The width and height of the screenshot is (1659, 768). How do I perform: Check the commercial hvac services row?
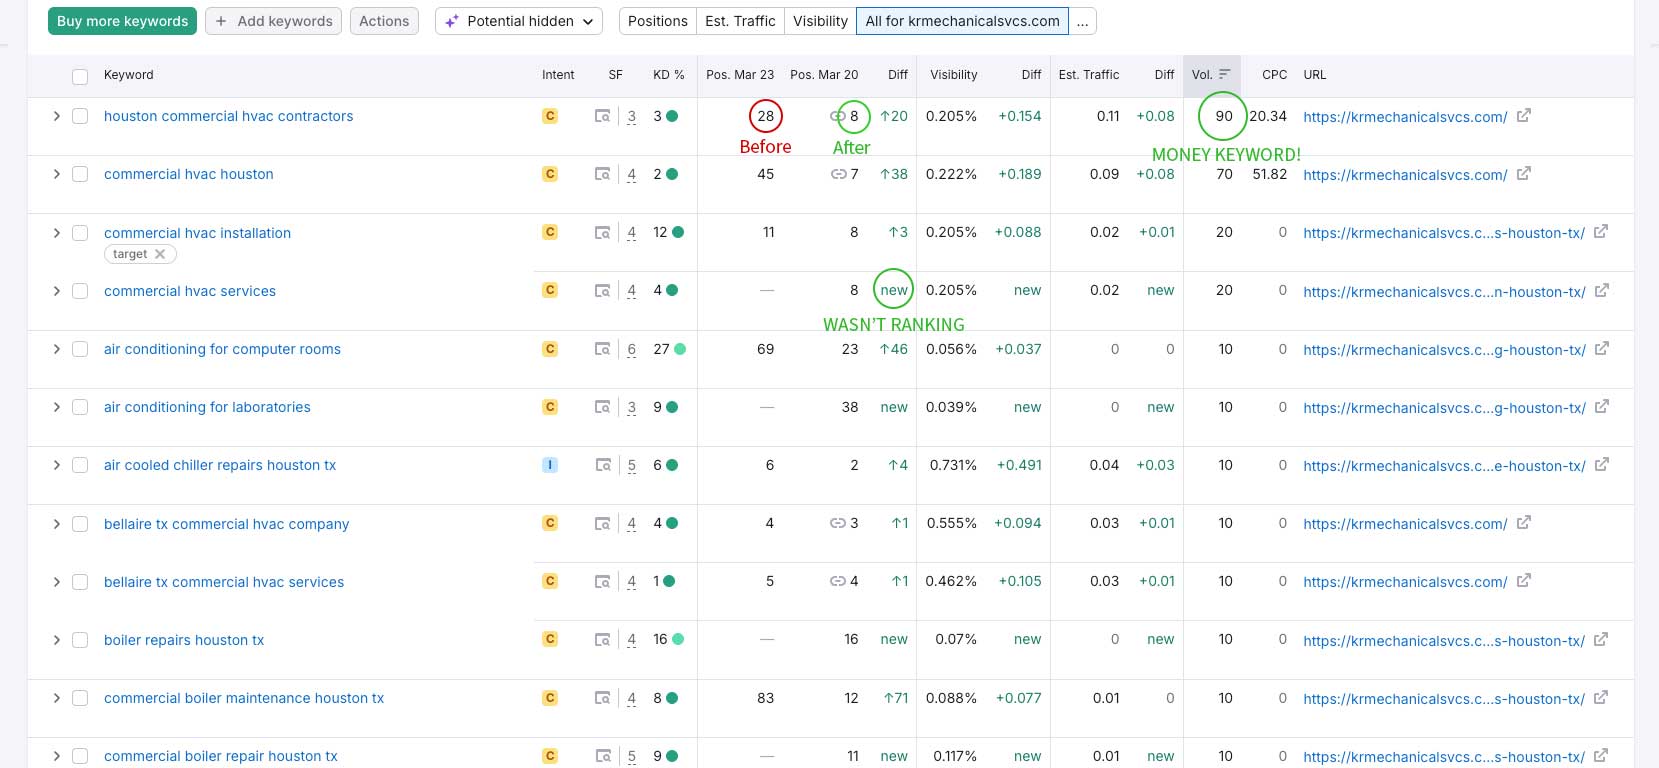pos(80,291)
